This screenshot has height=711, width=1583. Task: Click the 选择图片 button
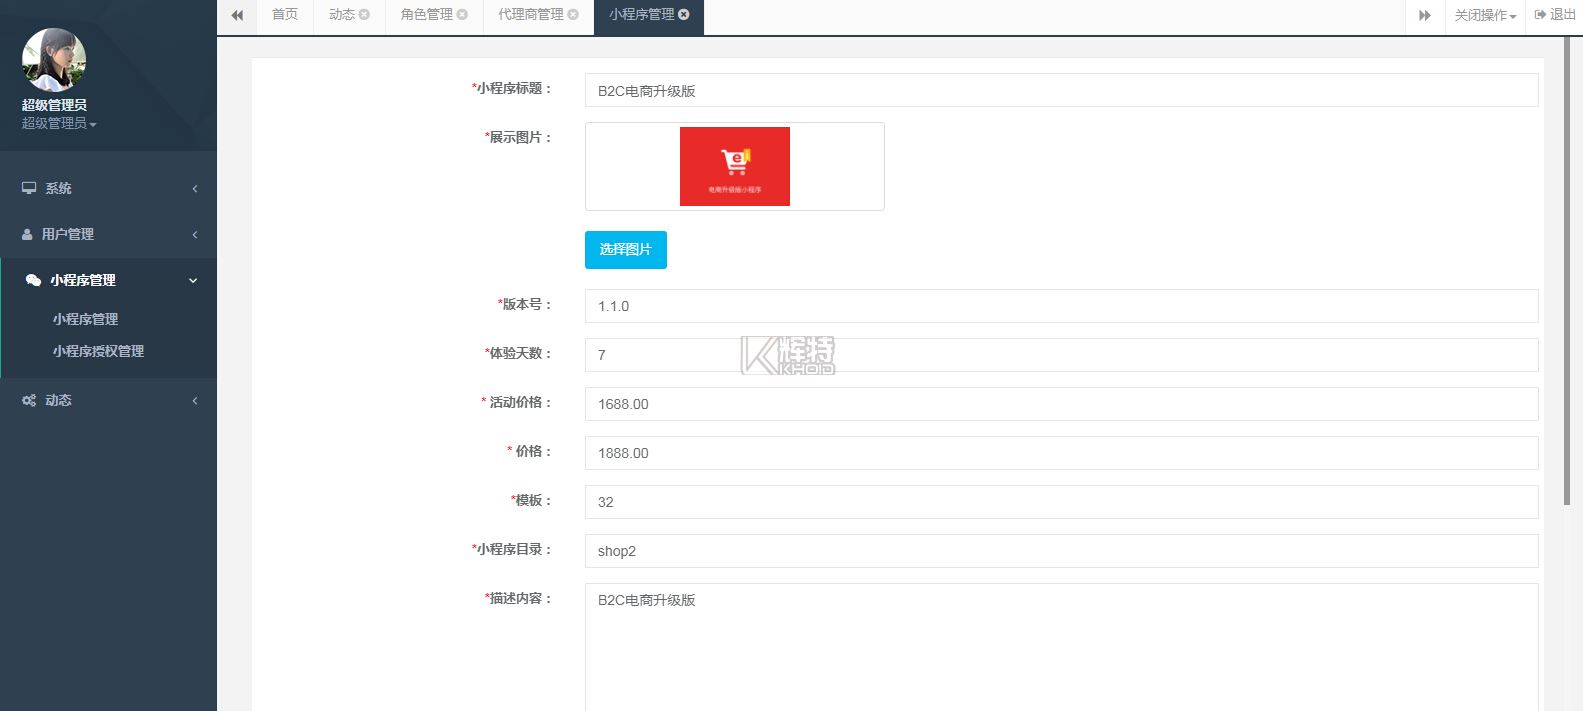point(625,250)
